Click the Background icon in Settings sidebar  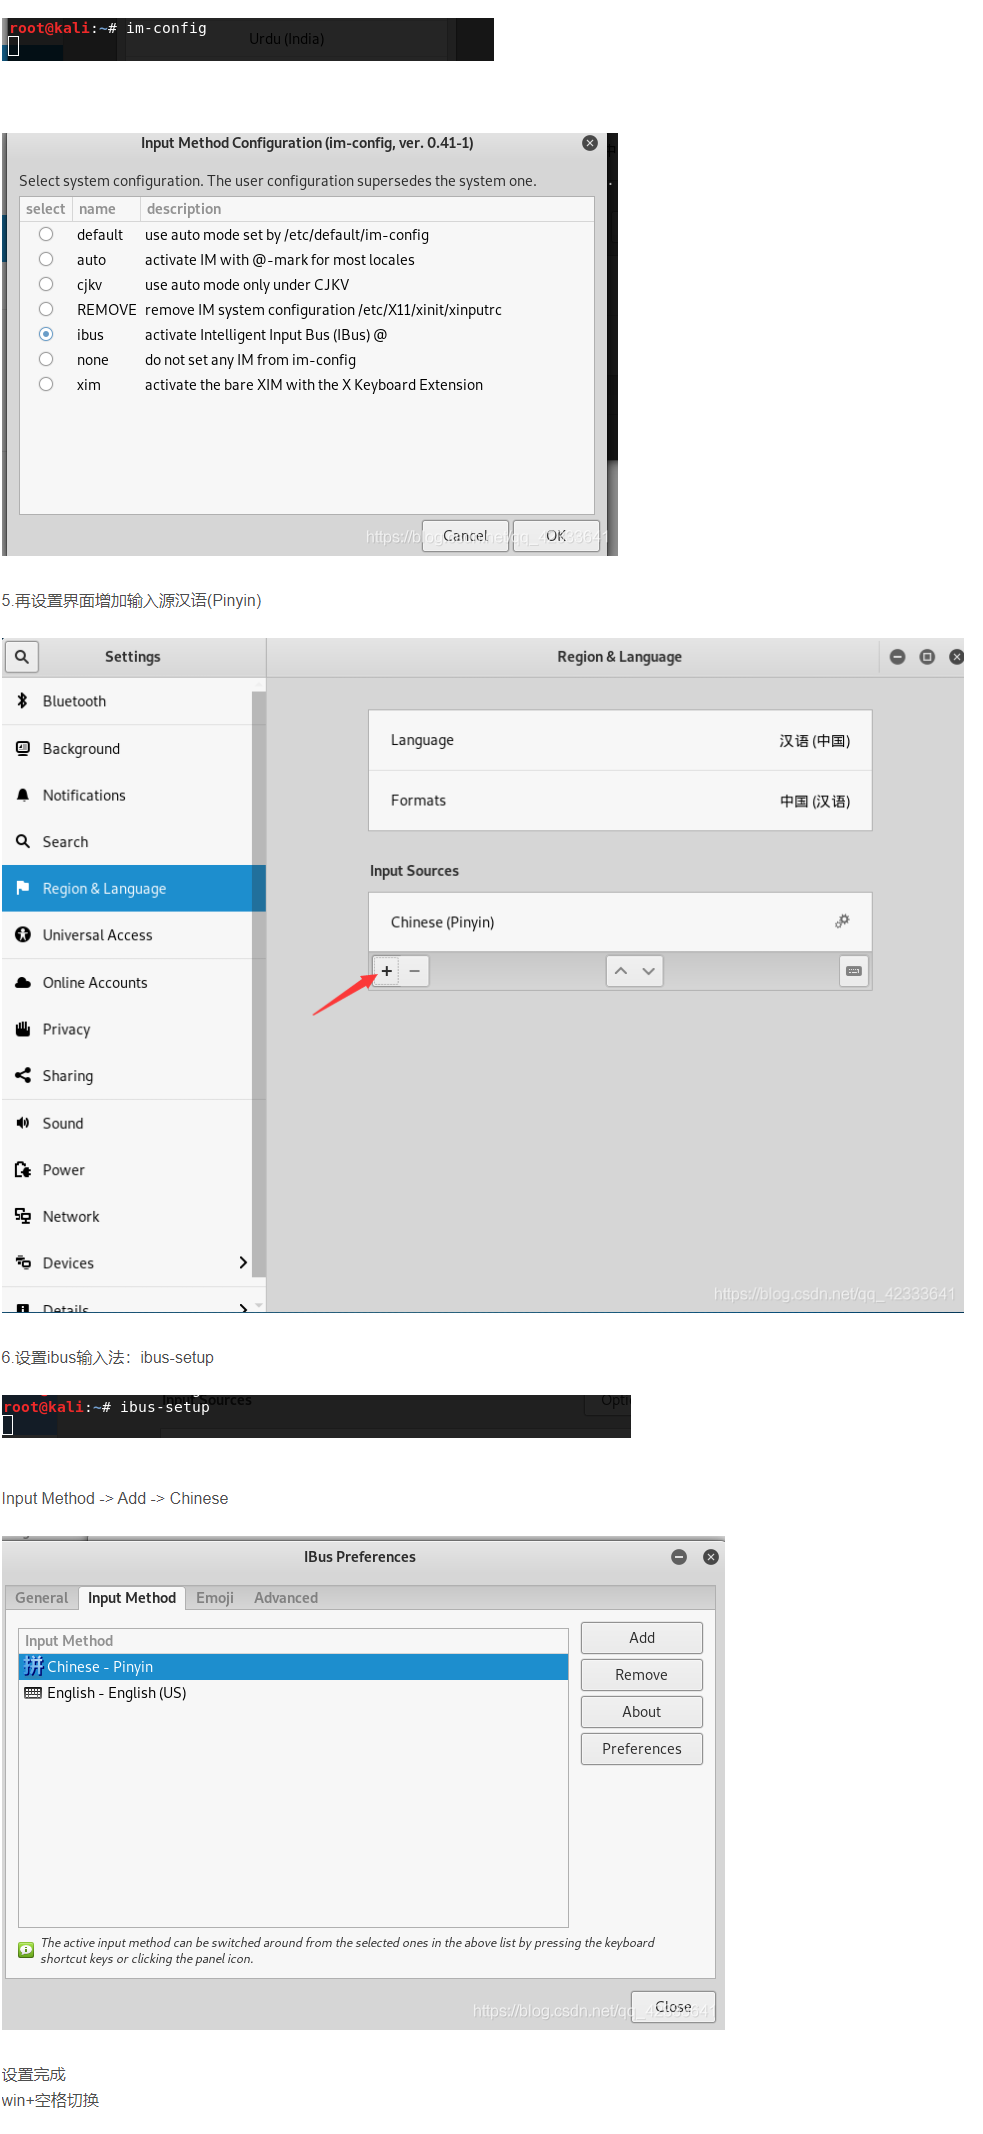[22, 748]
